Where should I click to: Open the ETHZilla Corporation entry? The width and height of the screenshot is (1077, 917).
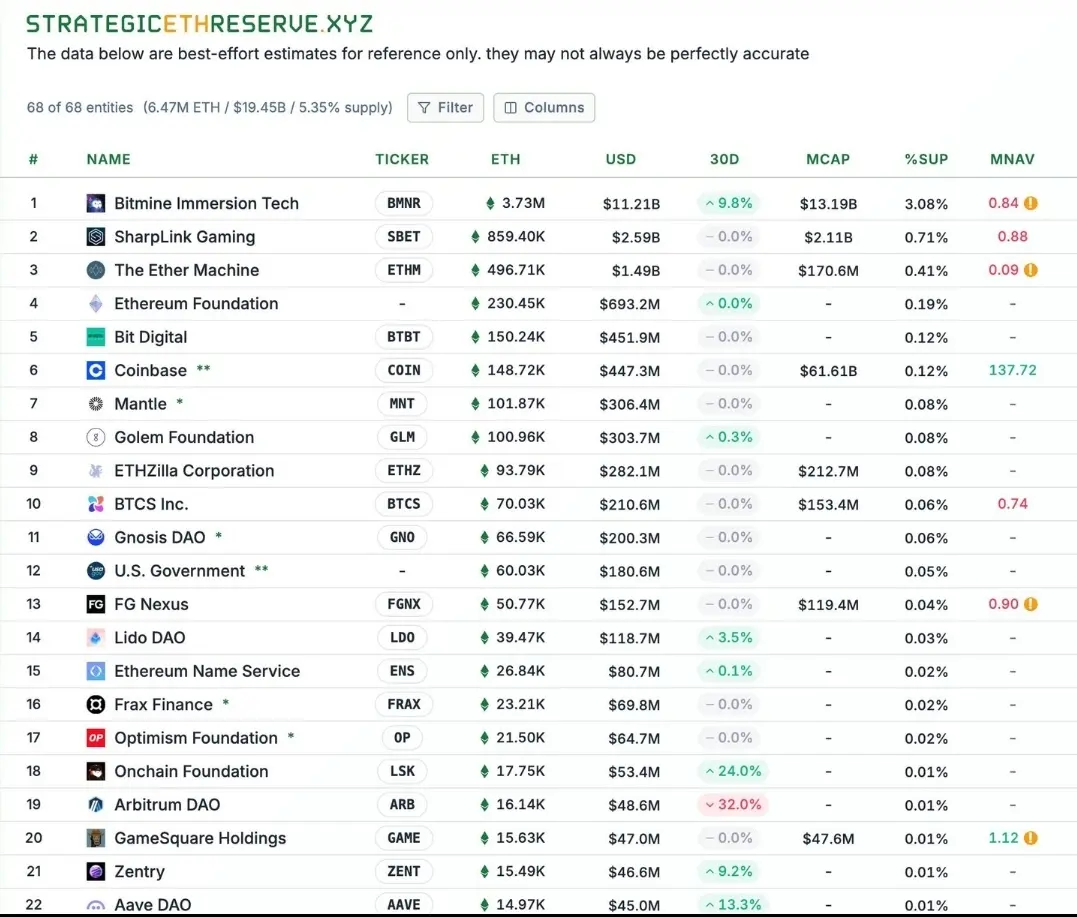click(x=194, y=471)
